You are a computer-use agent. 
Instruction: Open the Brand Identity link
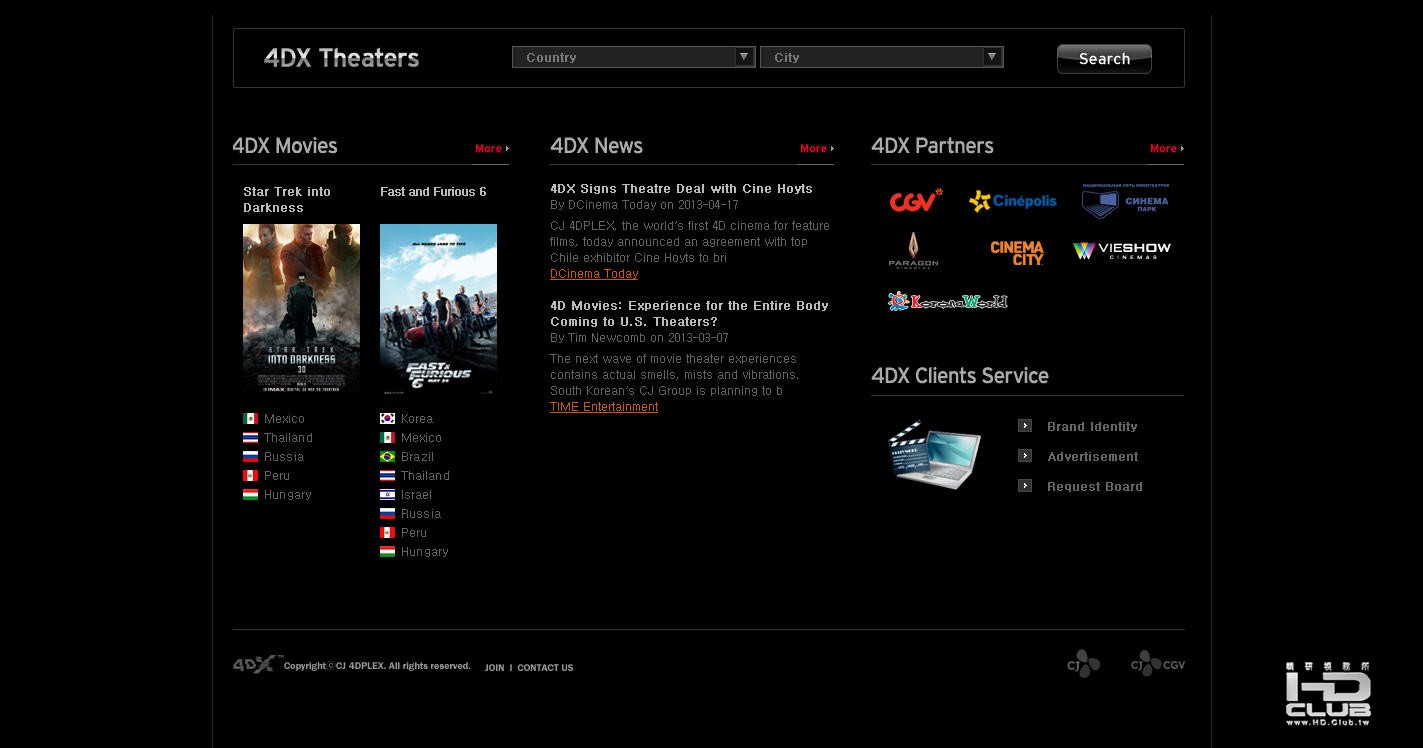pos(1092,427)
